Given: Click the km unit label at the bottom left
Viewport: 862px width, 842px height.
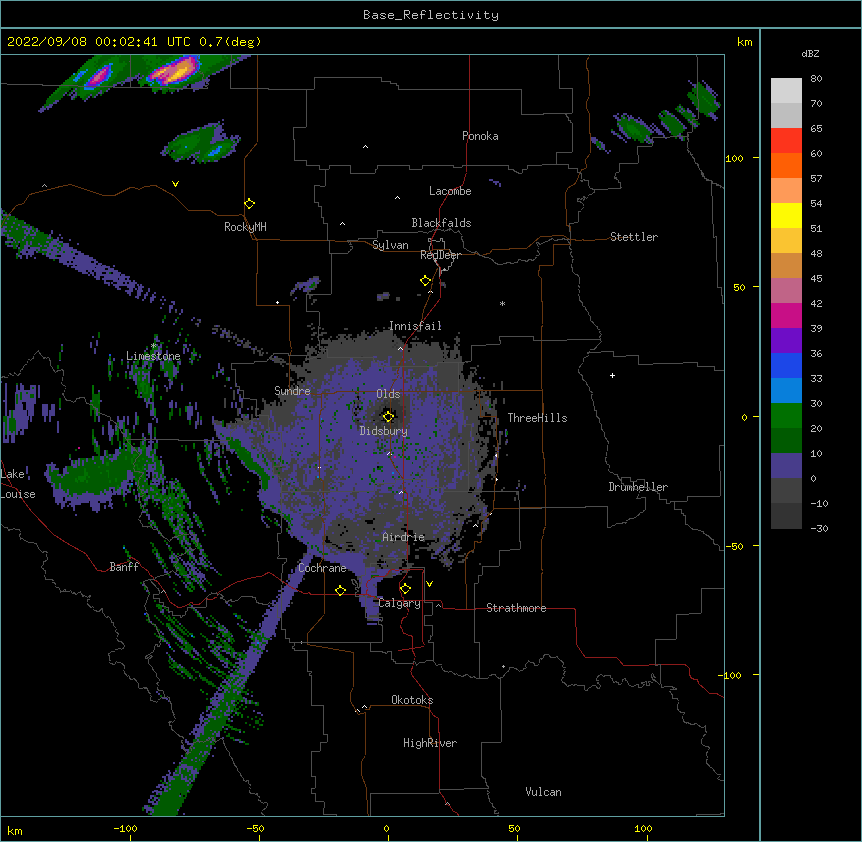Looking at the screenshot, I should pyautogui.click(x=15, y=831).
